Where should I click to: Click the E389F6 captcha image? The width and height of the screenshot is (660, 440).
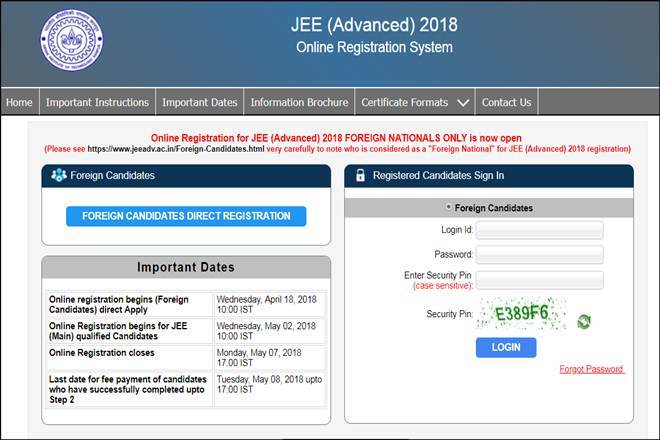tap(521, 314)
